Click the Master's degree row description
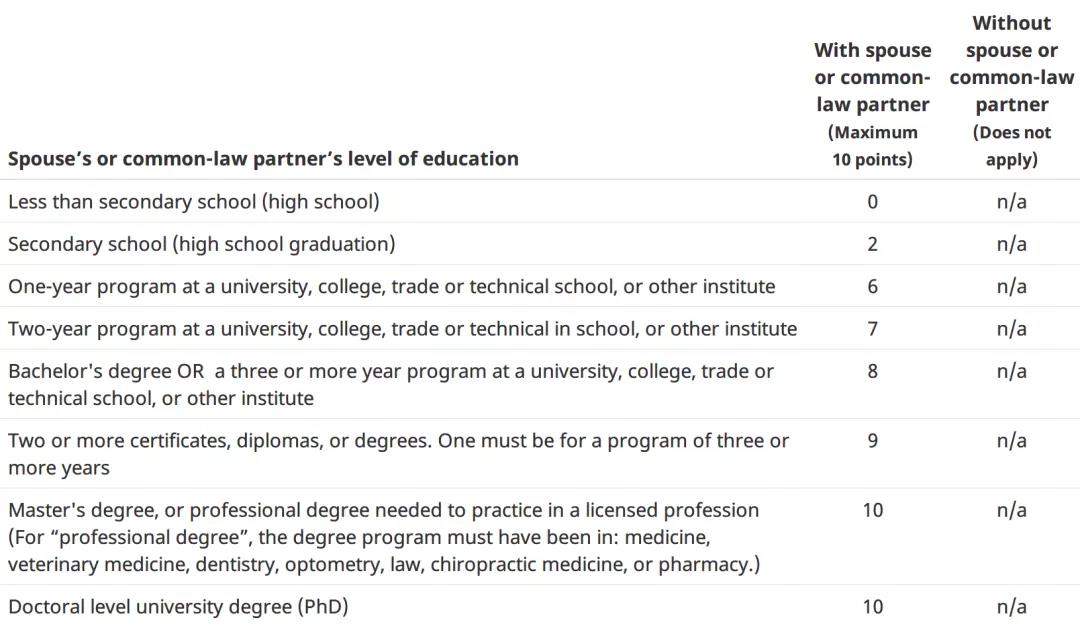 coord(384,537)
